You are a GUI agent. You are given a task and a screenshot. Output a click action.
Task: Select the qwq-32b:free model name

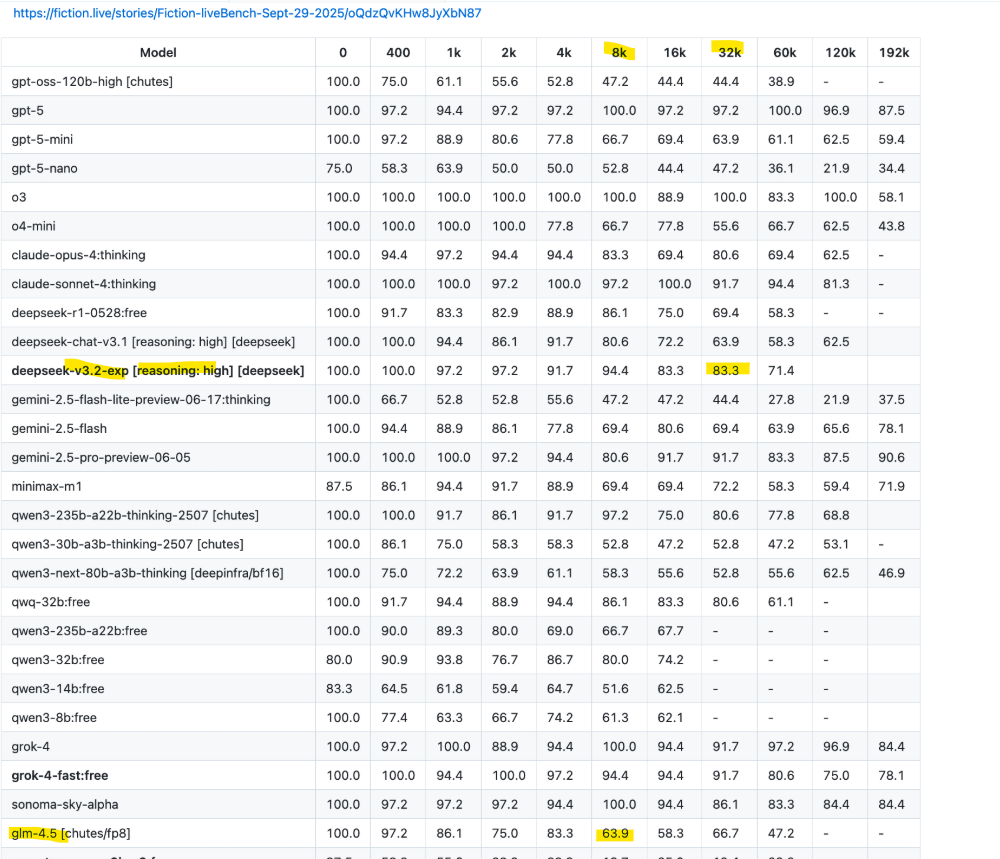[50, 602]
